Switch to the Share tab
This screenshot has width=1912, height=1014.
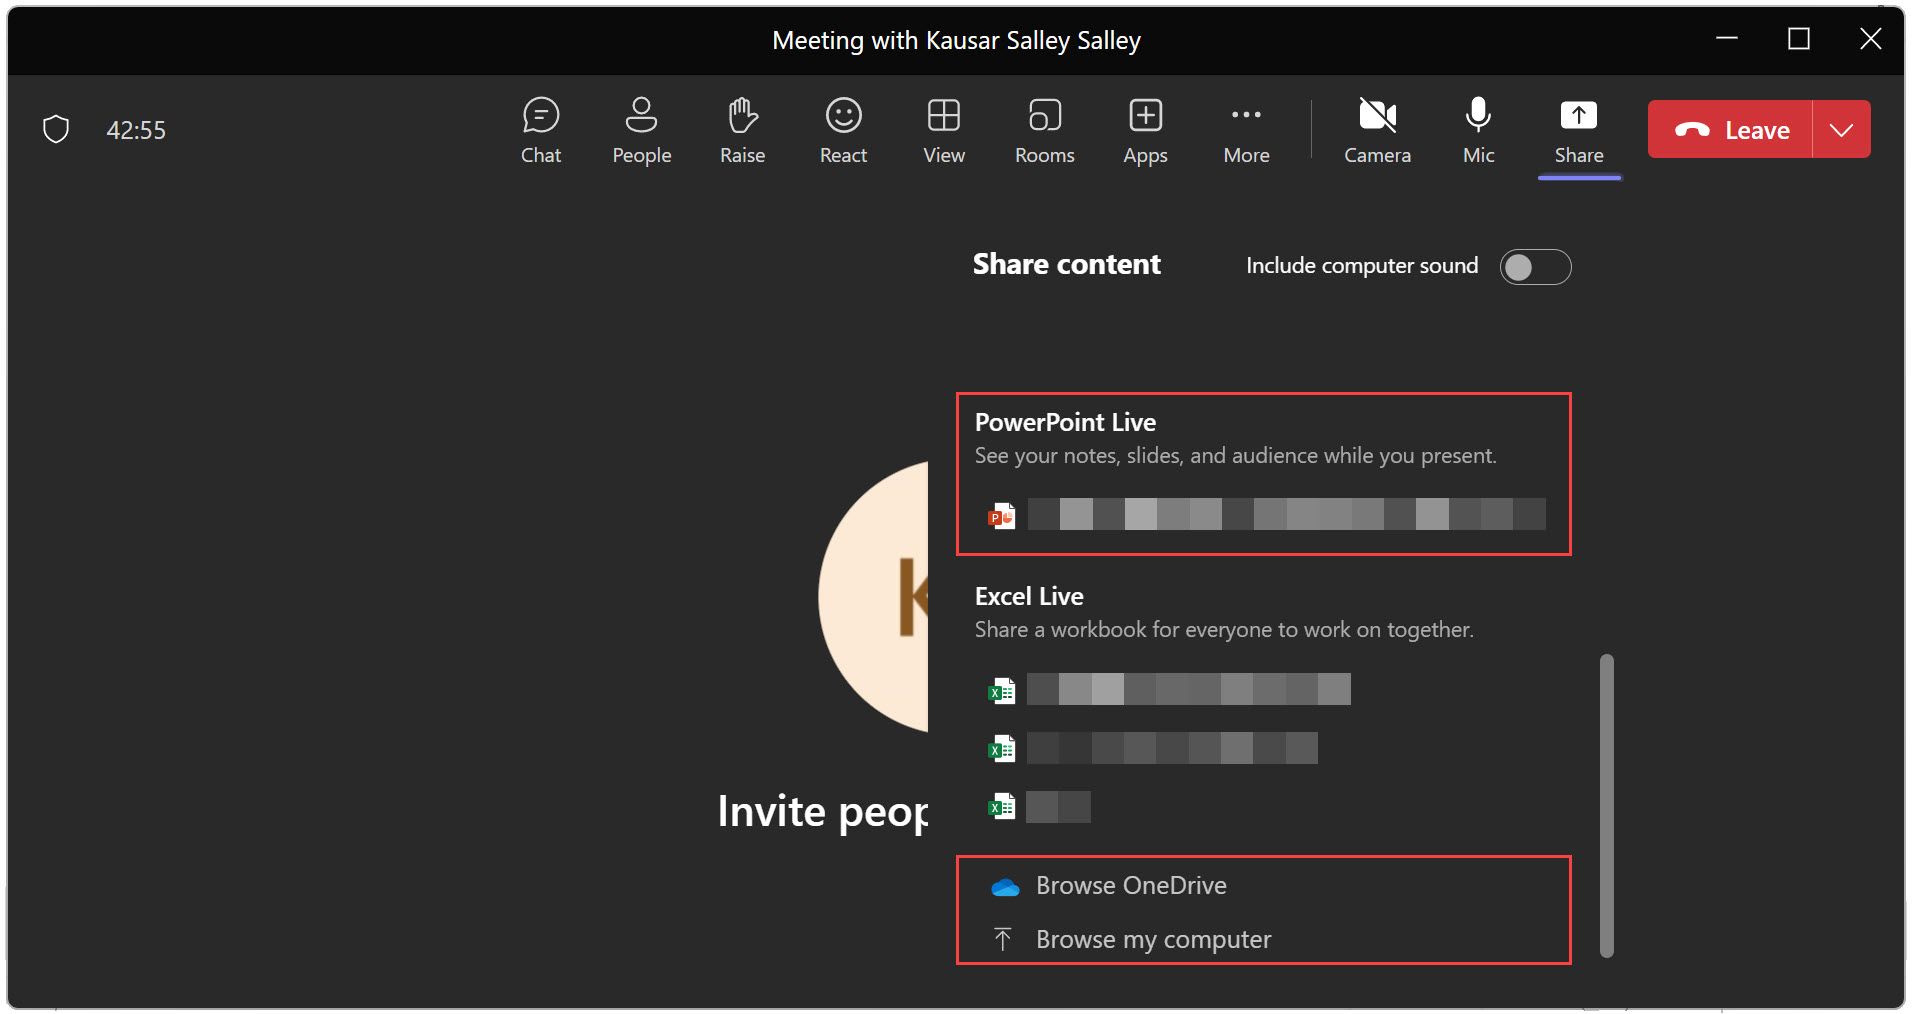(1578, 129)
